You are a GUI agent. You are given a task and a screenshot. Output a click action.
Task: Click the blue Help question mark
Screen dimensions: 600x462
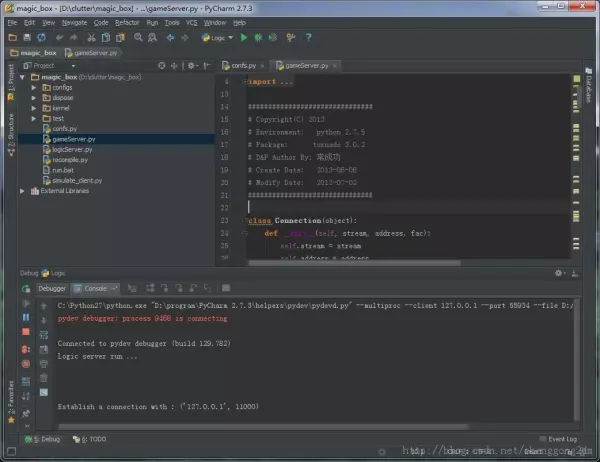coord(308,38)
